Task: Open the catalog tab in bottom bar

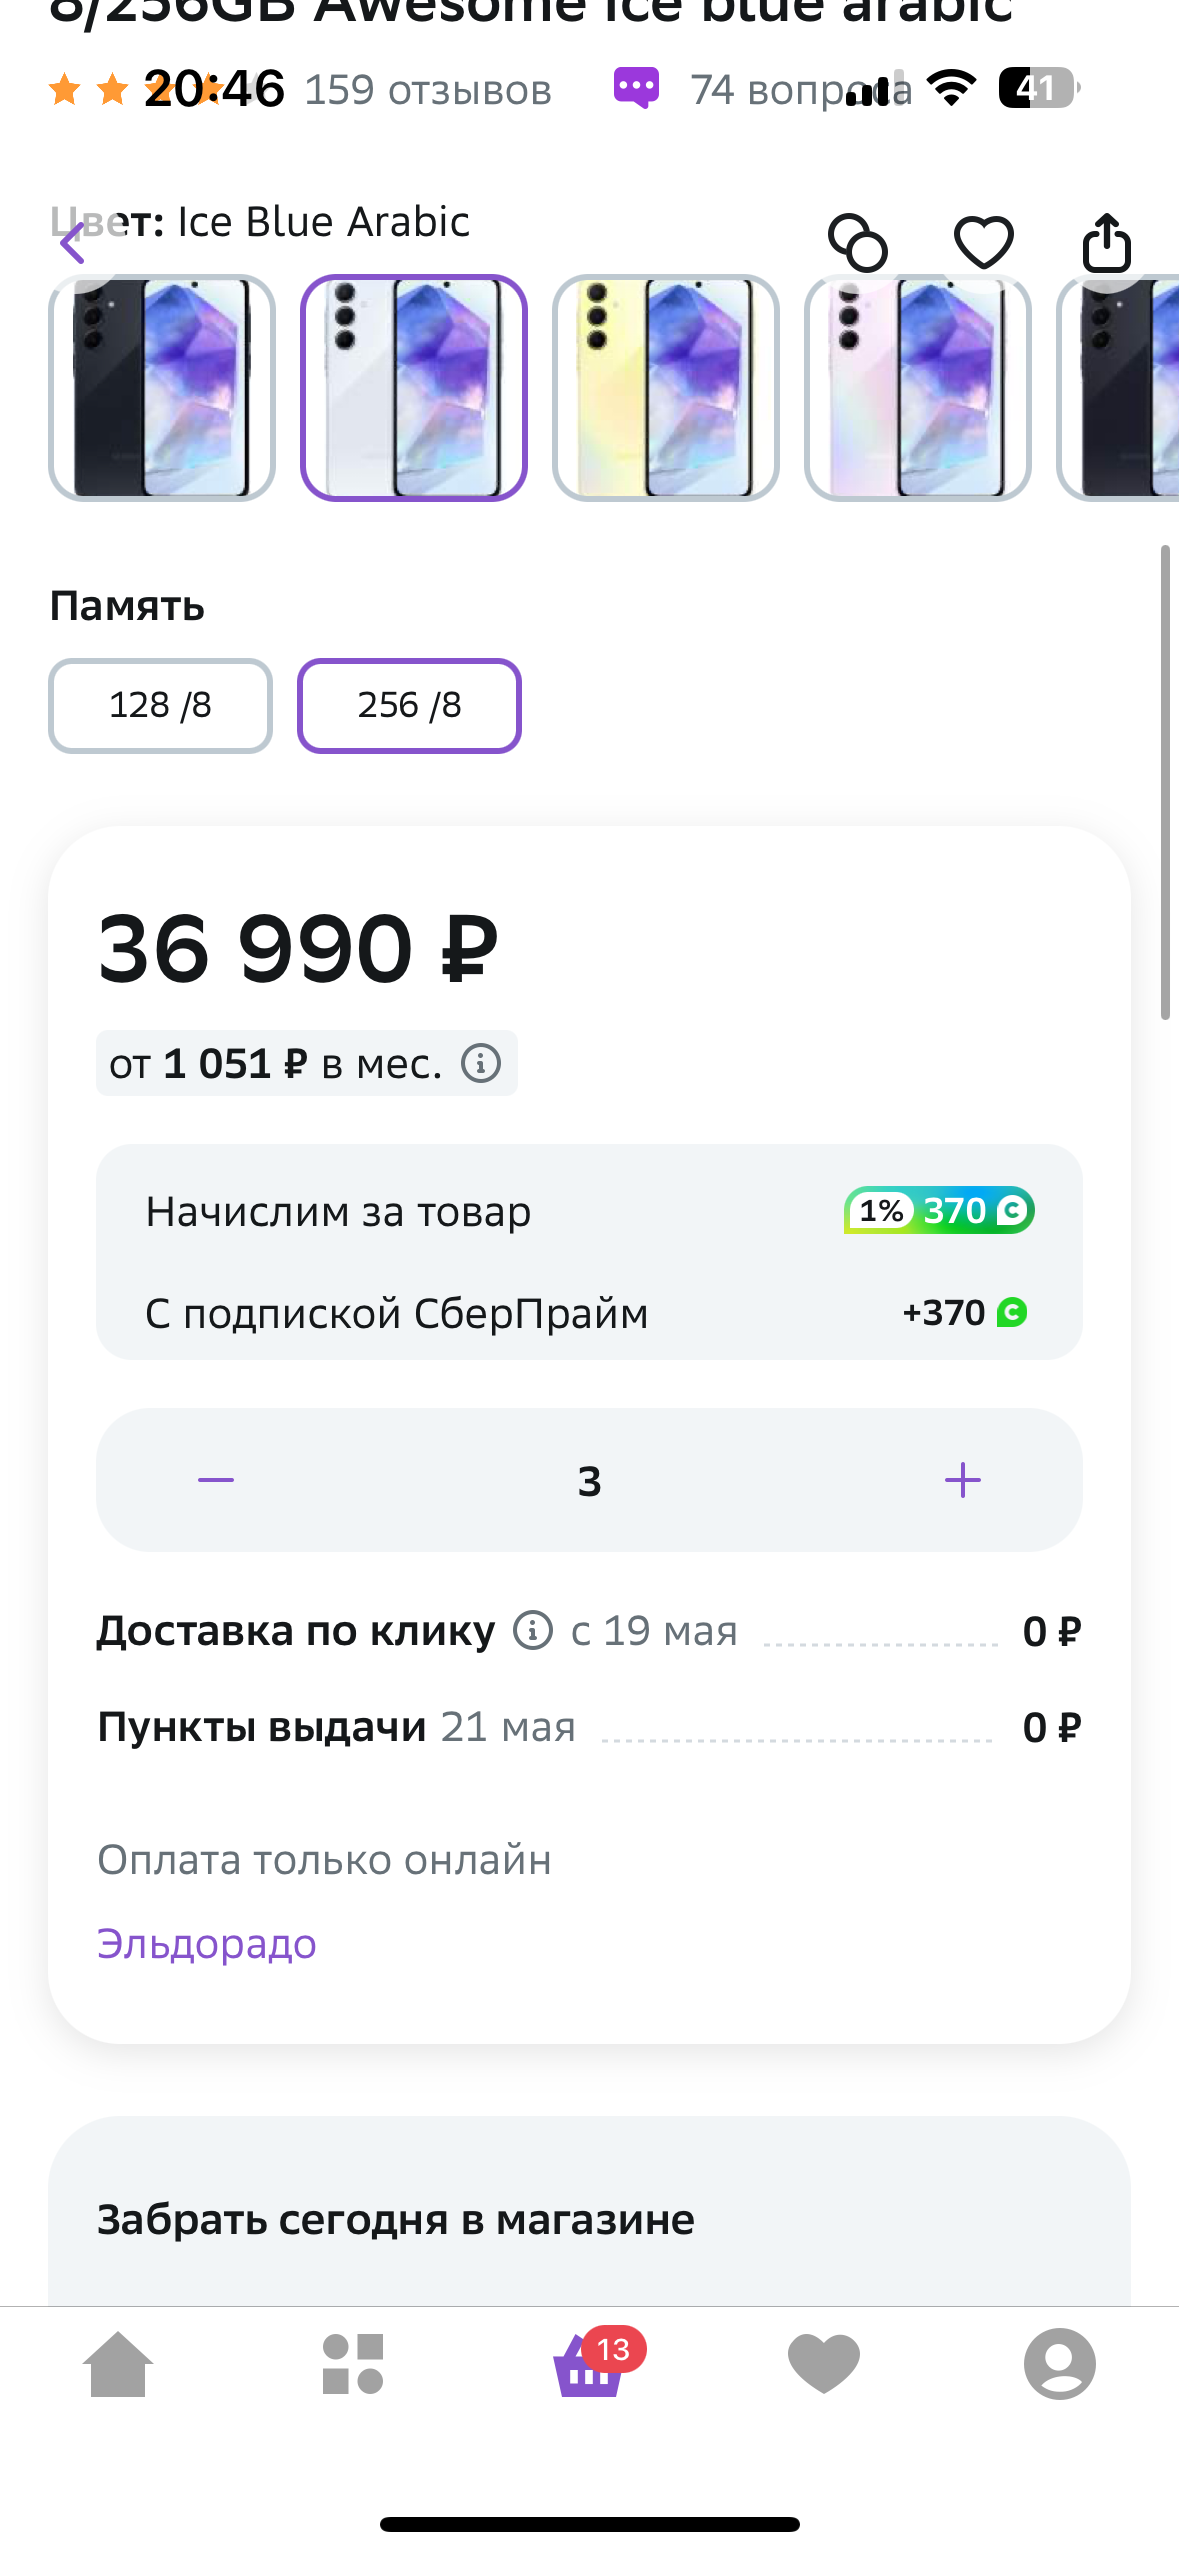Action: coord(353,2364)
